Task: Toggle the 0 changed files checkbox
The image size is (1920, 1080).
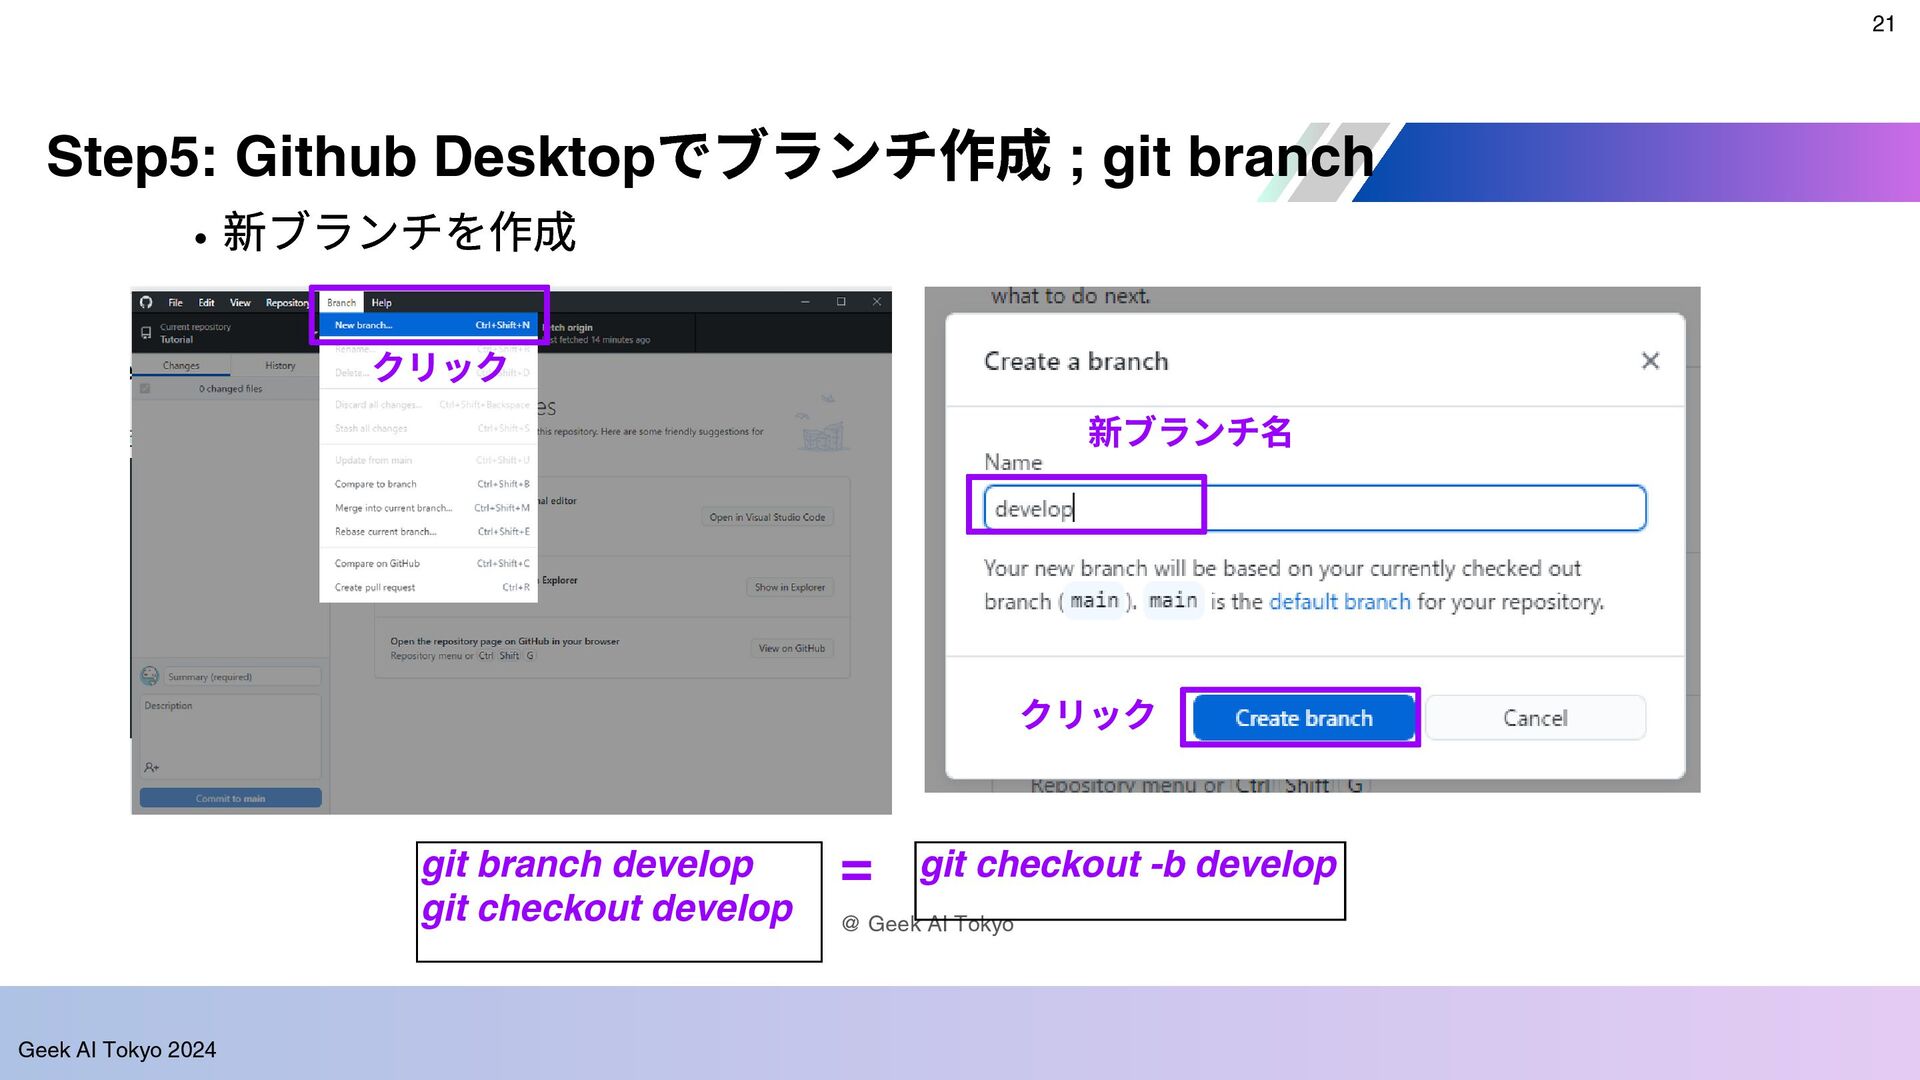Action: tap(145, 389)
